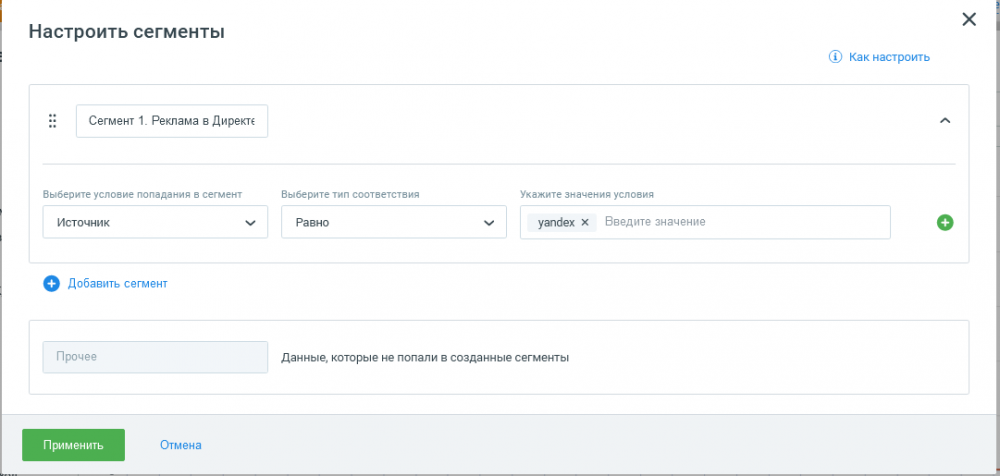Click the drag handle dots beside Segment 1

(53, 121)
